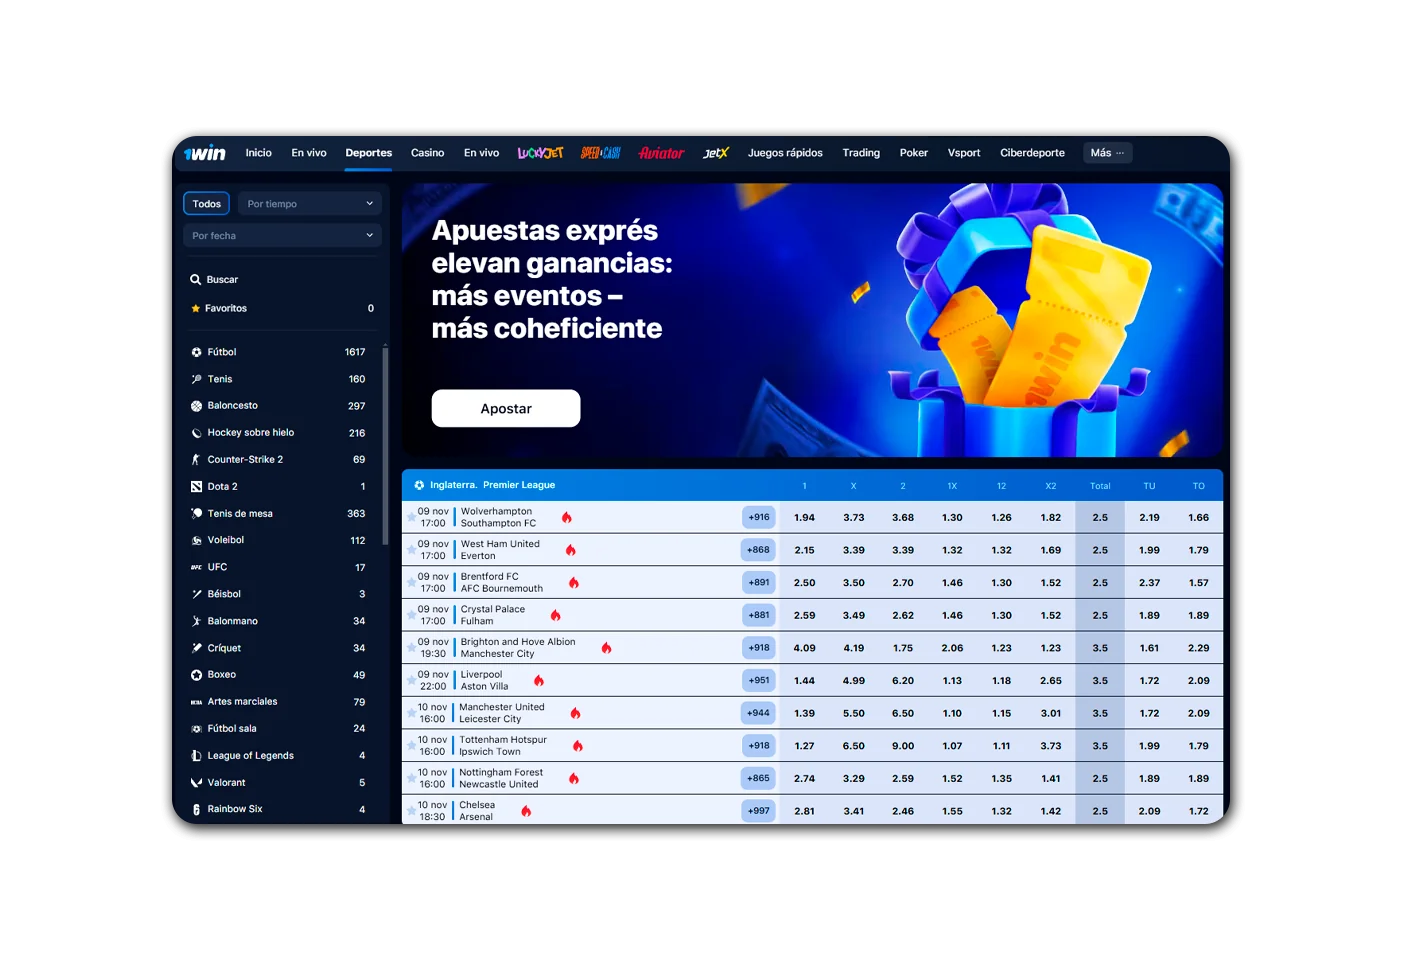Select the Dota 2 icon
The height and width of the screenshot is (961, 1404).
[x=197, y=487]
